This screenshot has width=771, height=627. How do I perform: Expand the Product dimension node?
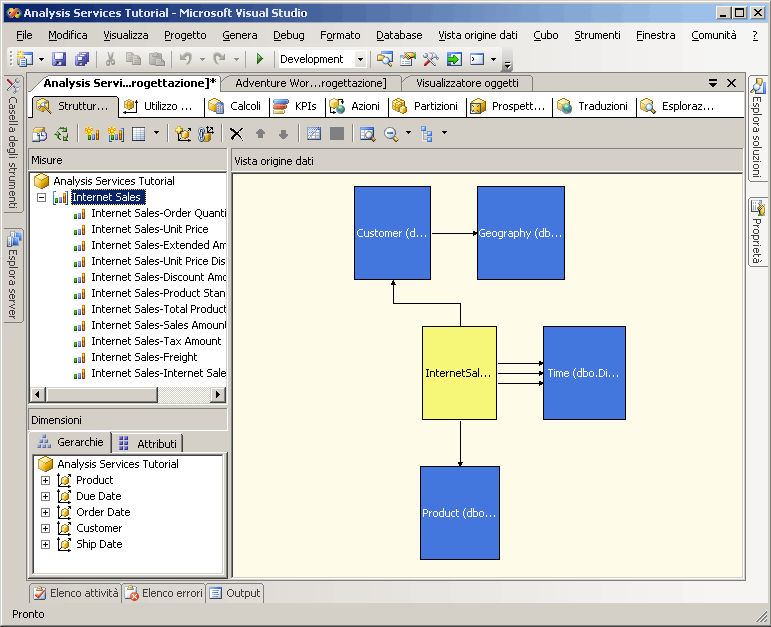(45, 480)
